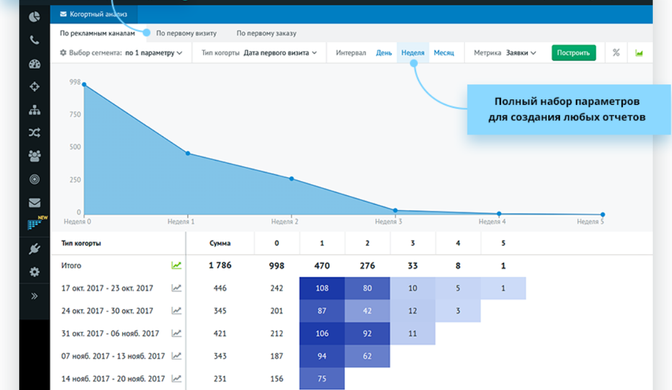Click the cell with value 92
This screenshot has width=672, height=390.
[367, 333]
